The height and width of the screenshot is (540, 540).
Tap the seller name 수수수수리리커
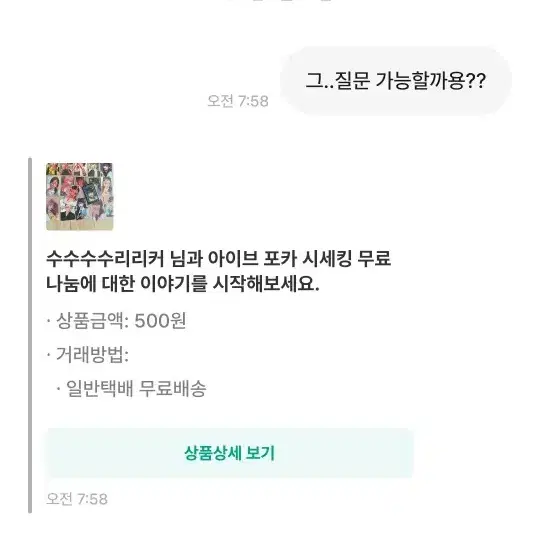(x=105, y=258)
